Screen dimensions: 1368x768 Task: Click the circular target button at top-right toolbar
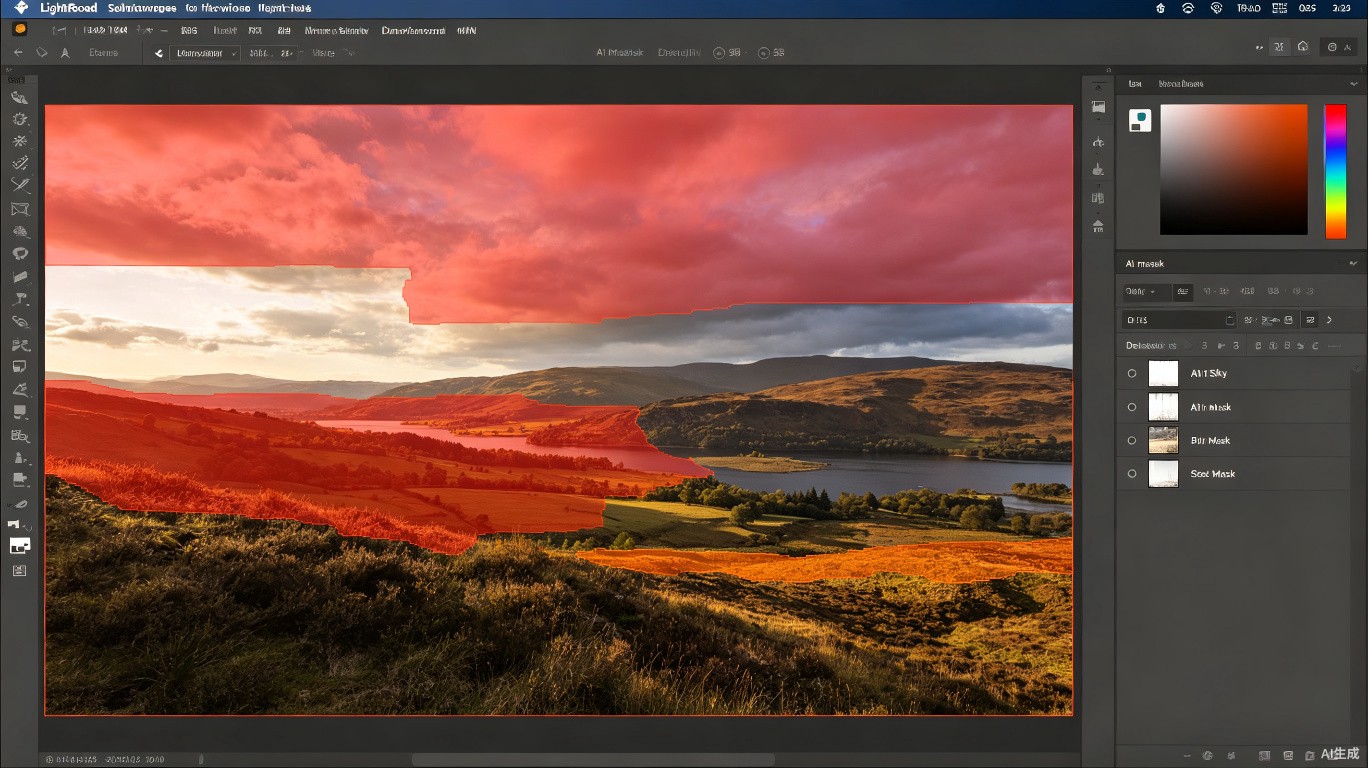1332,47
